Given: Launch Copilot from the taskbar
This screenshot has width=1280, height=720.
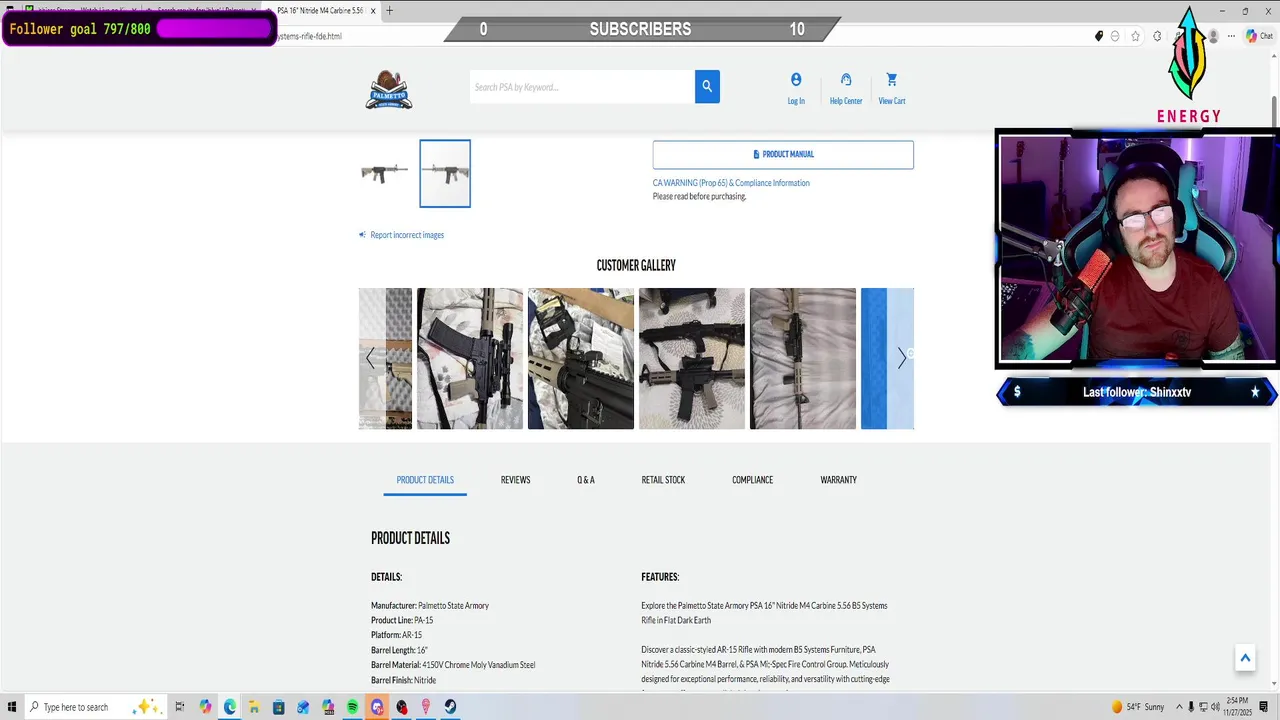Looking at the screenshot, I should point(205,707).
